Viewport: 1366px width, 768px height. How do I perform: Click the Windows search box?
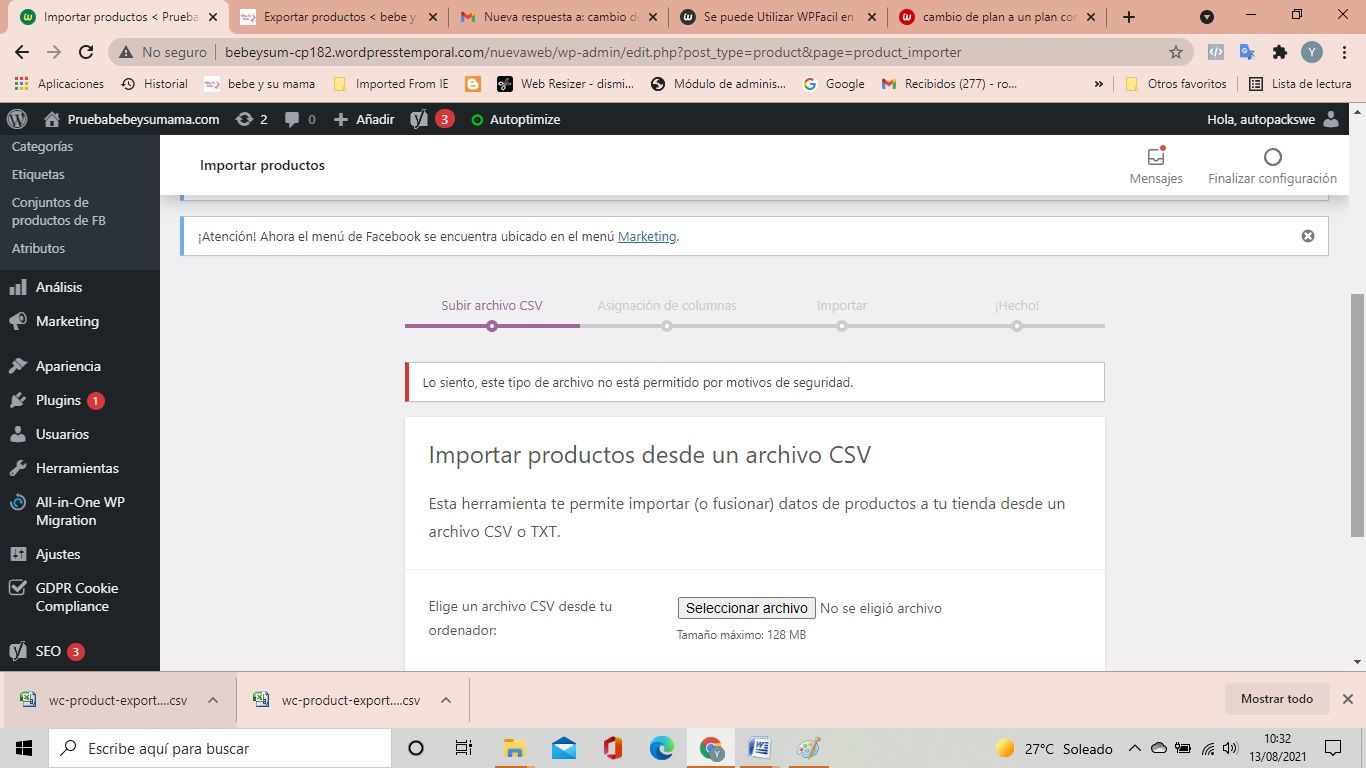coord(220,748)
